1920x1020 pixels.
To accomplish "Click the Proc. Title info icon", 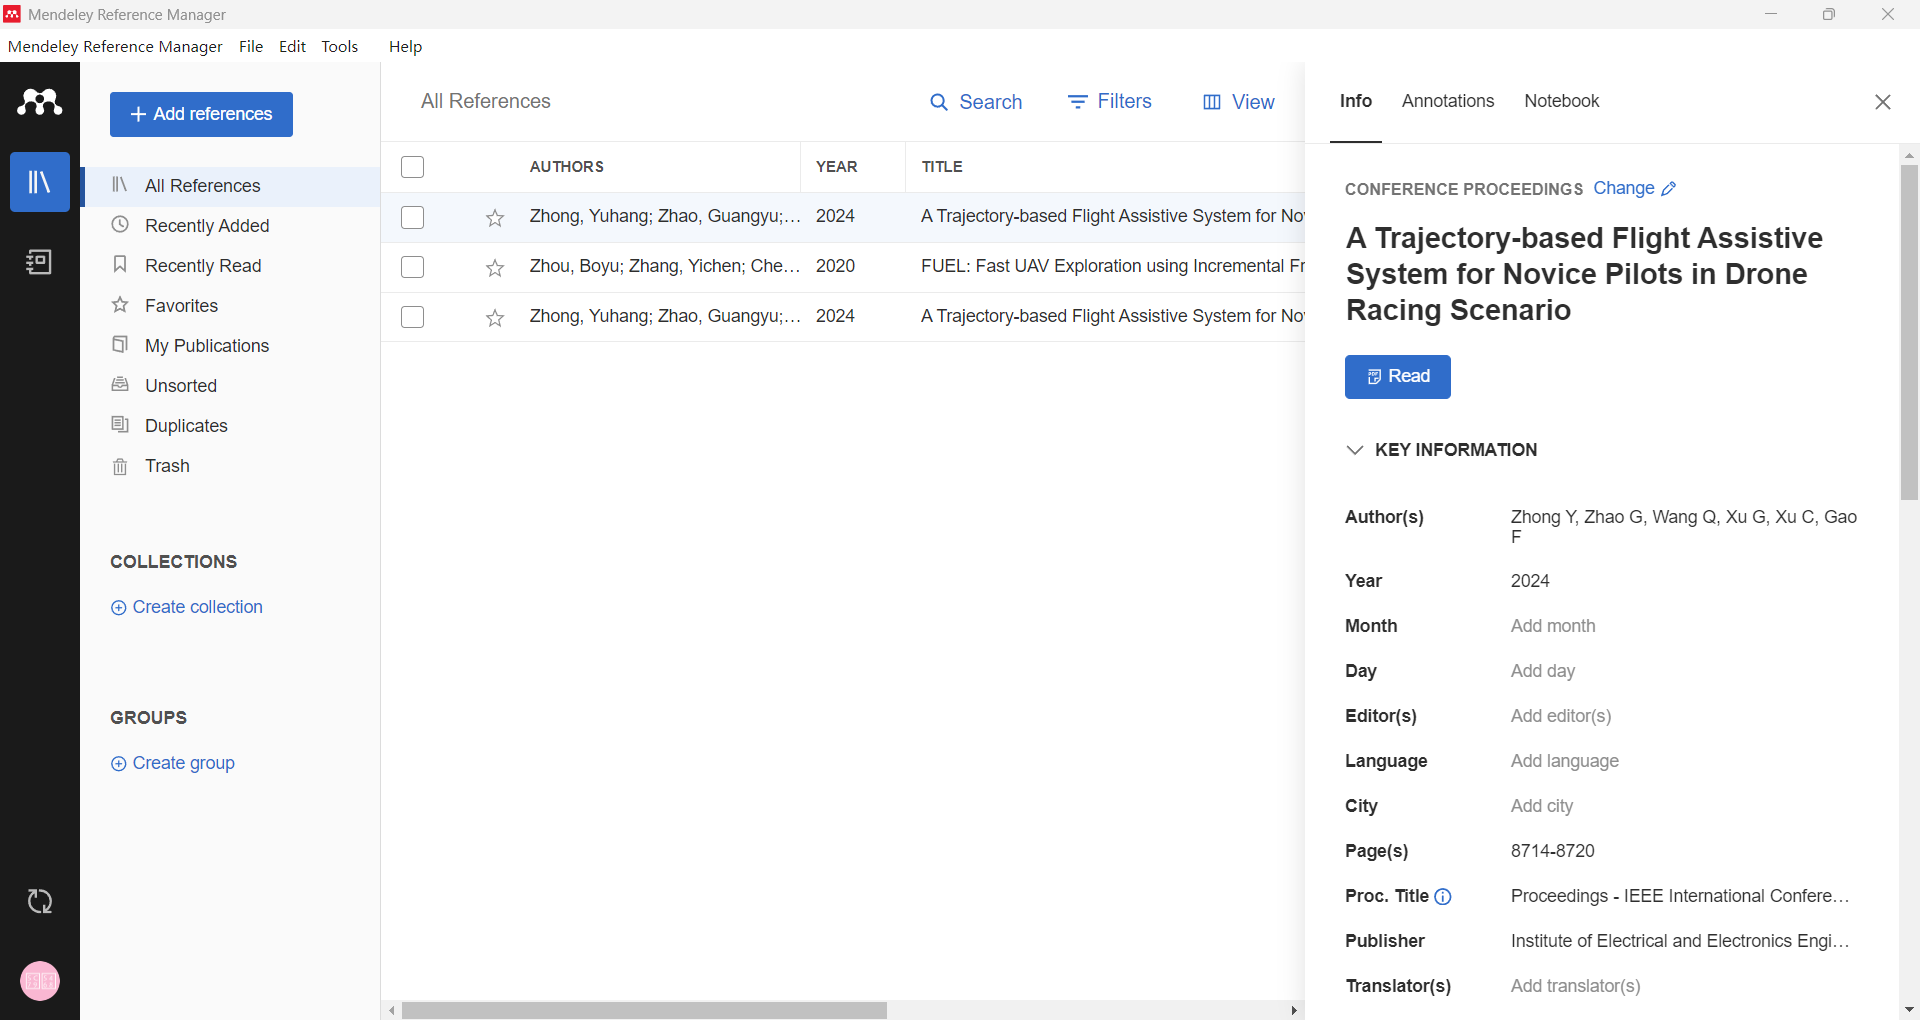I will click(x=1443, y=897).
